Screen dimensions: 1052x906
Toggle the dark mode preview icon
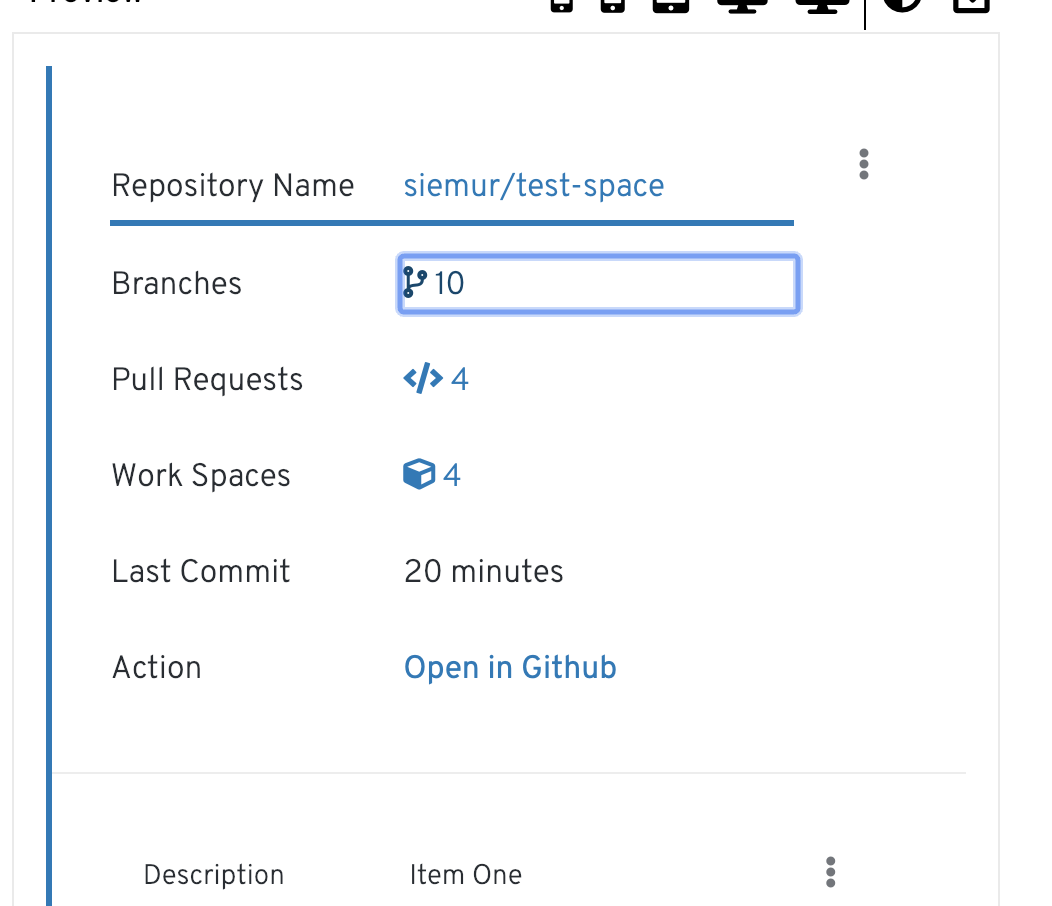(x=903, y=10)
